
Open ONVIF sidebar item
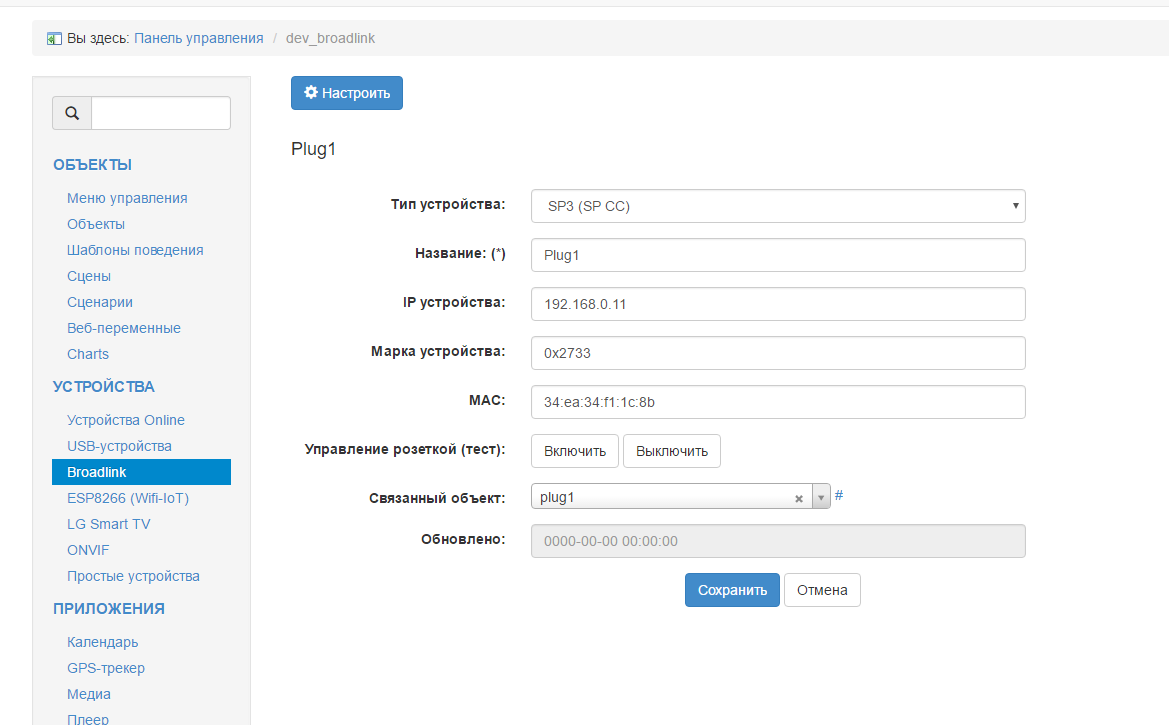88,550
